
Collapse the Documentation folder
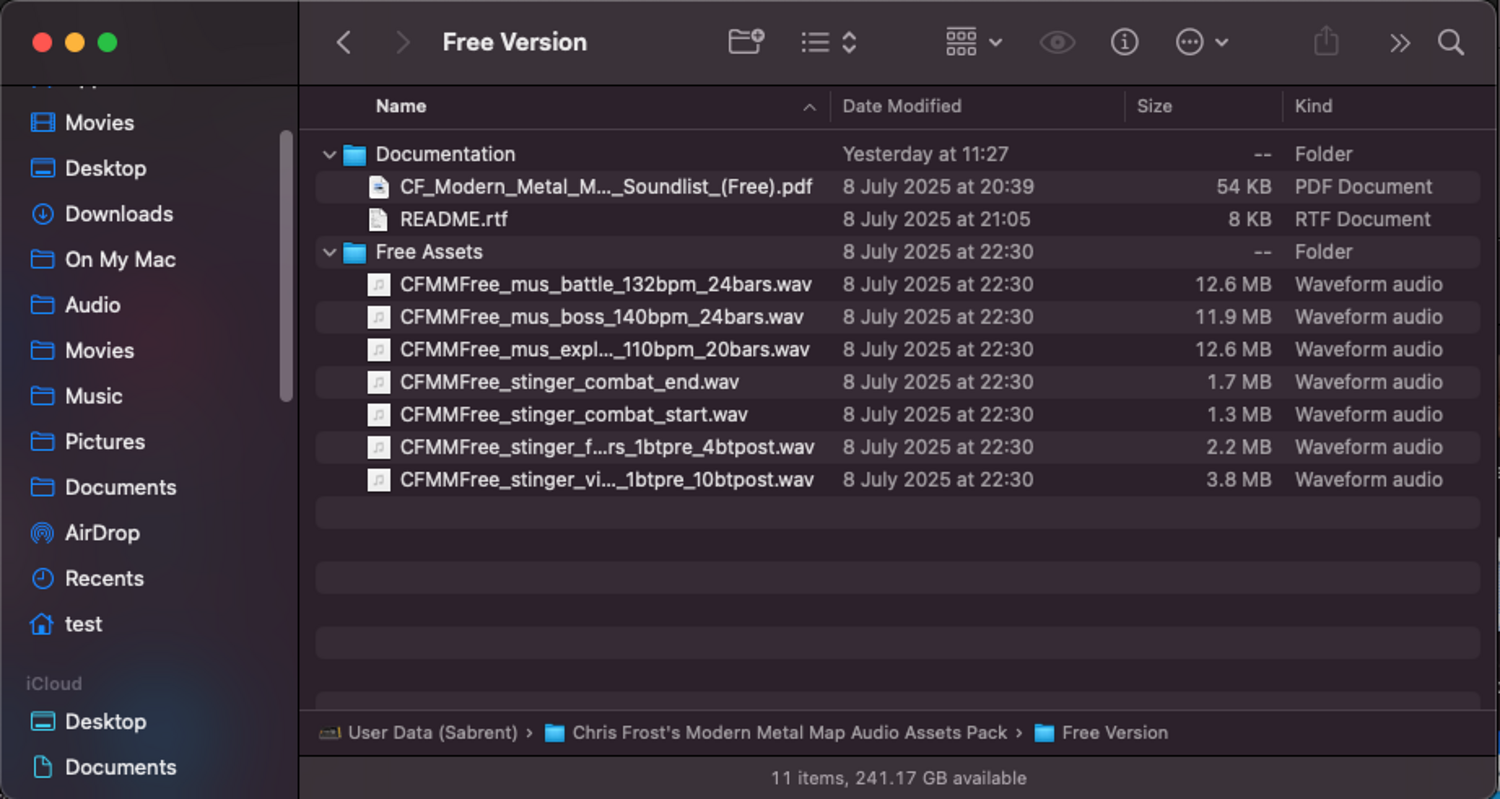click(x=329, y=155)
